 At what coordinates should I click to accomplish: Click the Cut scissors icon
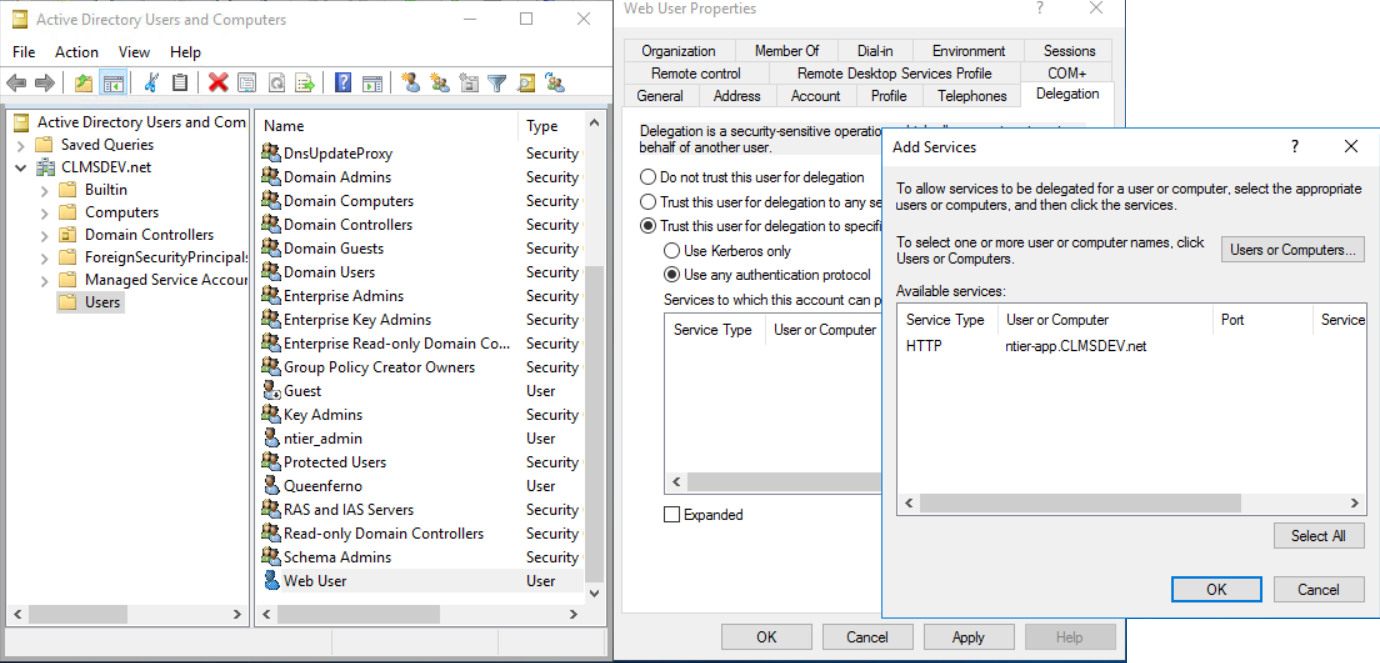pos(151,83)
